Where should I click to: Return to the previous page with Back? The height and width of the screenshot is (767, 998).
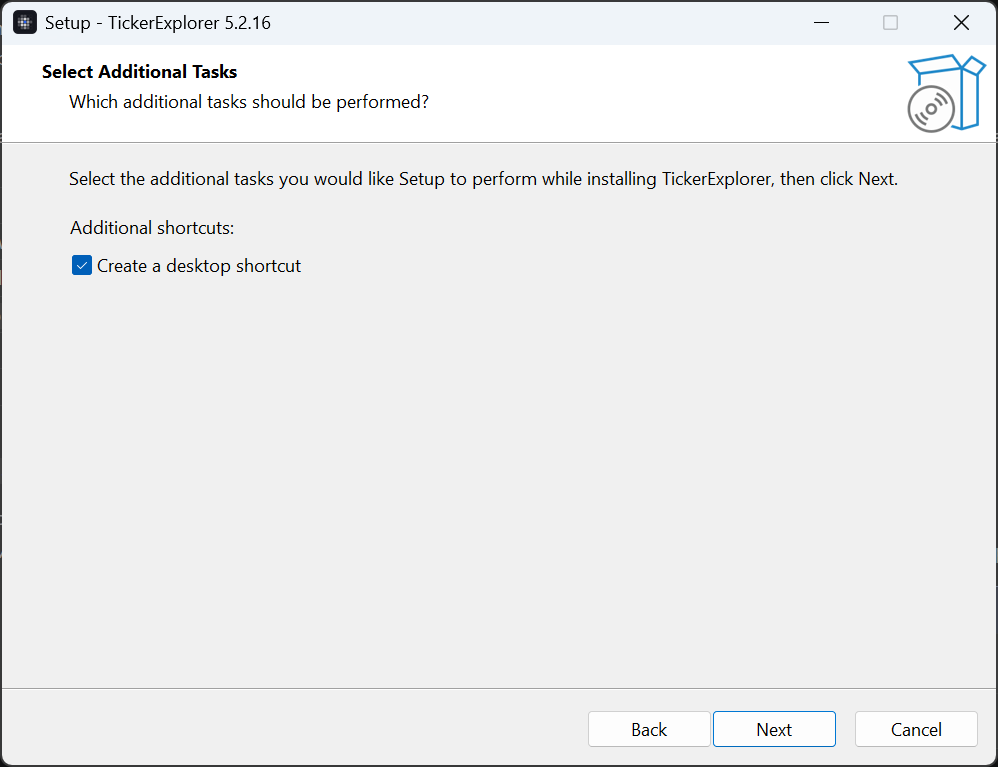[649, 729]
